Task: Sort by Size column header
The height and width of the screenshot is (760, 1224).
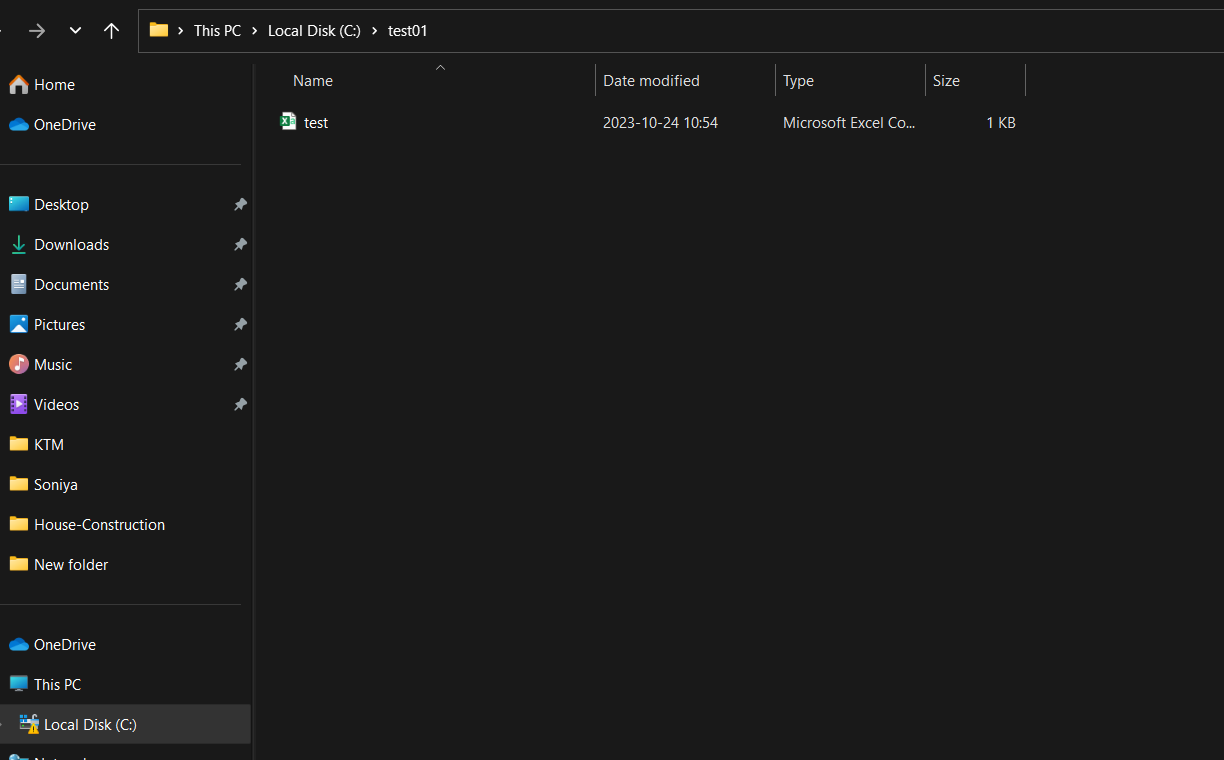Action: (946, 81)
